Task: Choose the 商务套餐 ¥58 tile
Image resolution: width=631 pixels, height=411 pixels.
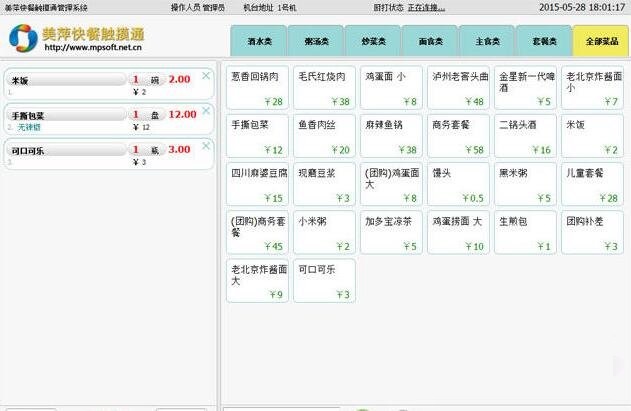Action: tap(459, 136)
